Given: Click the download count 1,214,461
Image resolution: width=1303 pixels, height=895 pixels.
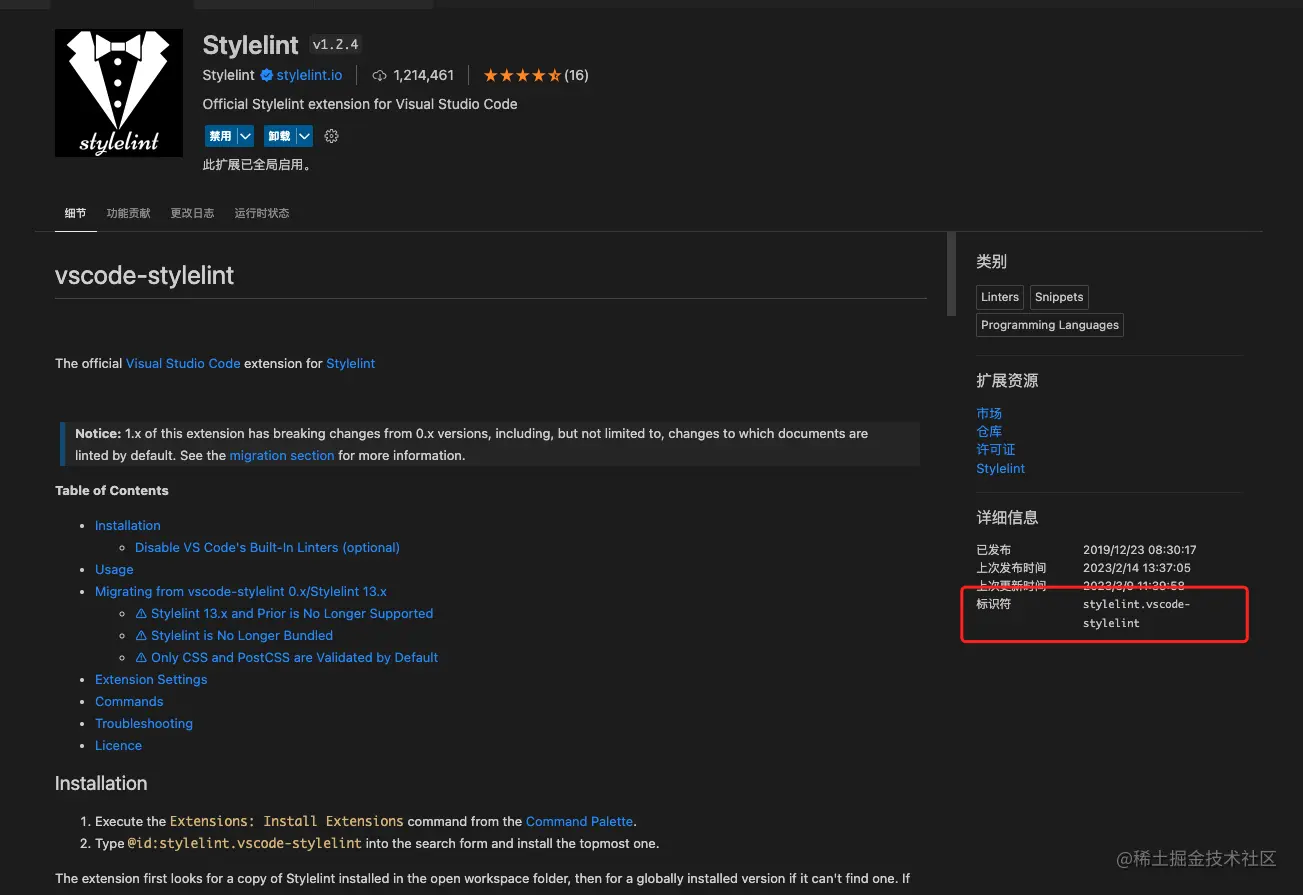Looking at the screenshot, I should coord(424,75).
